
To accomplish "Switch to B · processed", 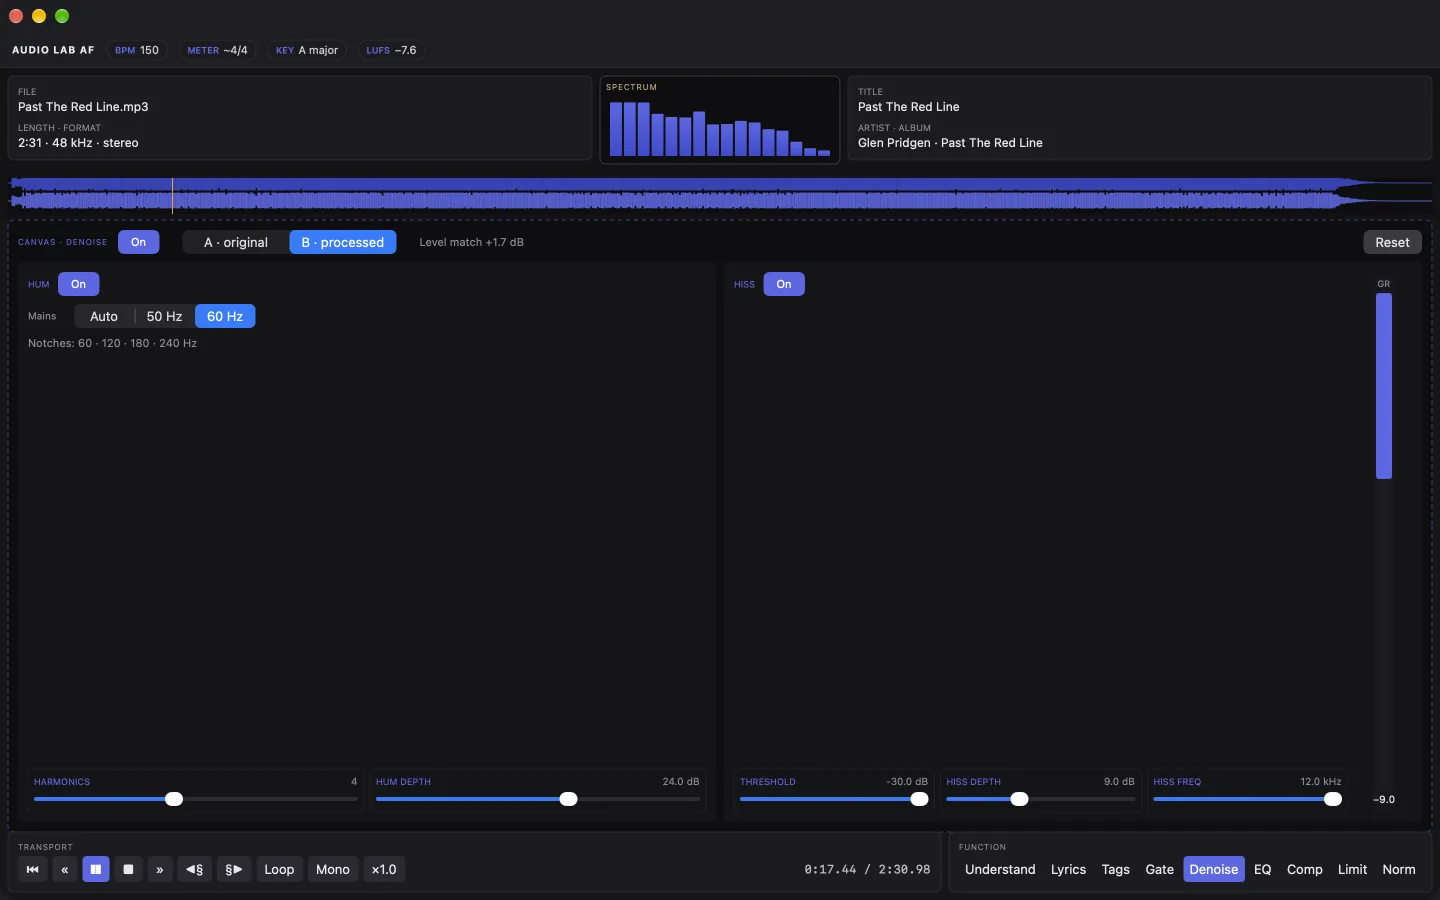I will 343,242.
